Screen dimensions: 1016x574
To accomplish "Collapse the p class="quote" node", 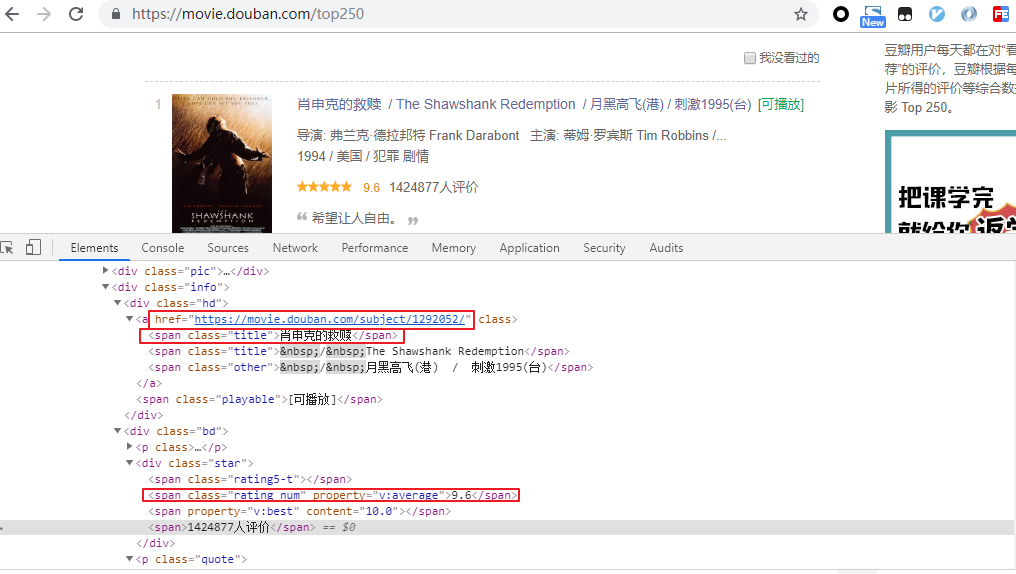I will [x=130, y=558].
